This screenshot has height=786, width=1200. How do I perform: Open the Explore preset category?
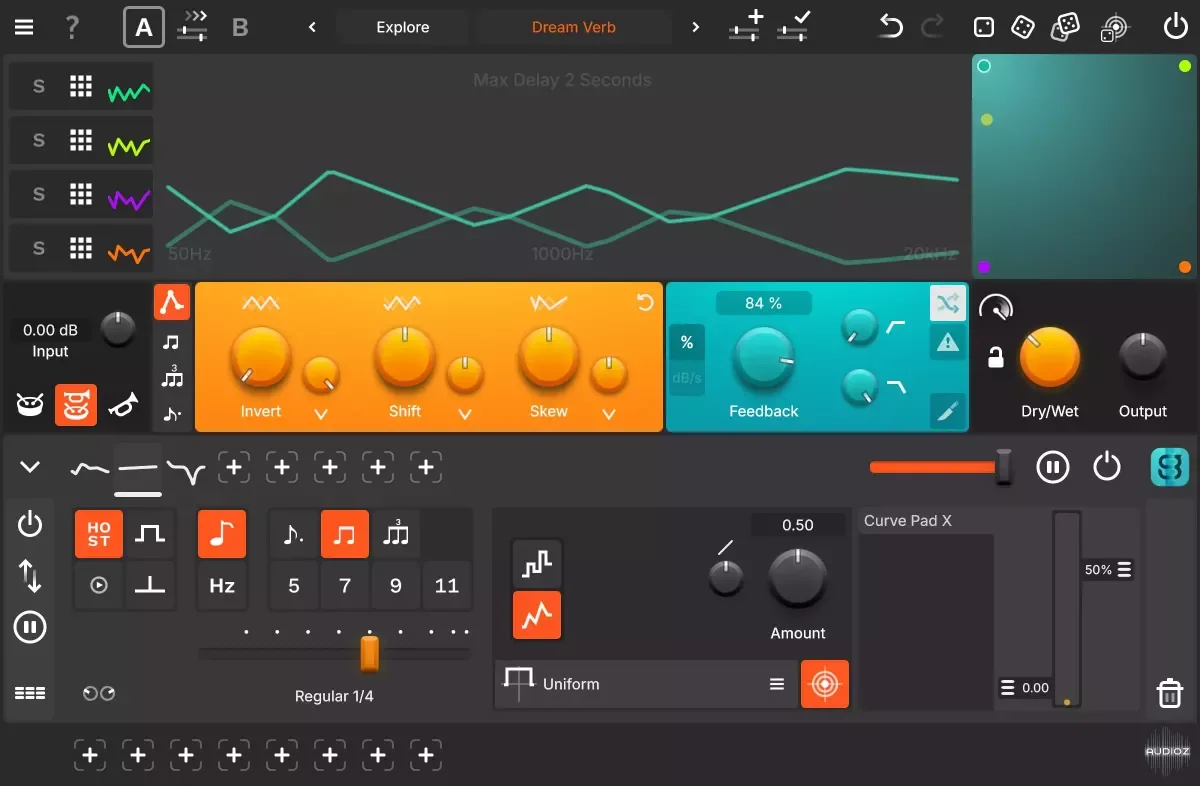403,27
